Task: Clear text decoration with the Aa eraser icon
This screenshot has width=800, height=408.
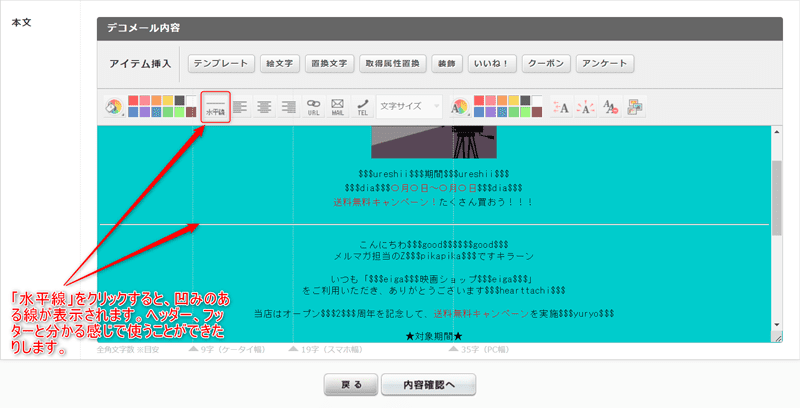Action: tap(610, 107)
